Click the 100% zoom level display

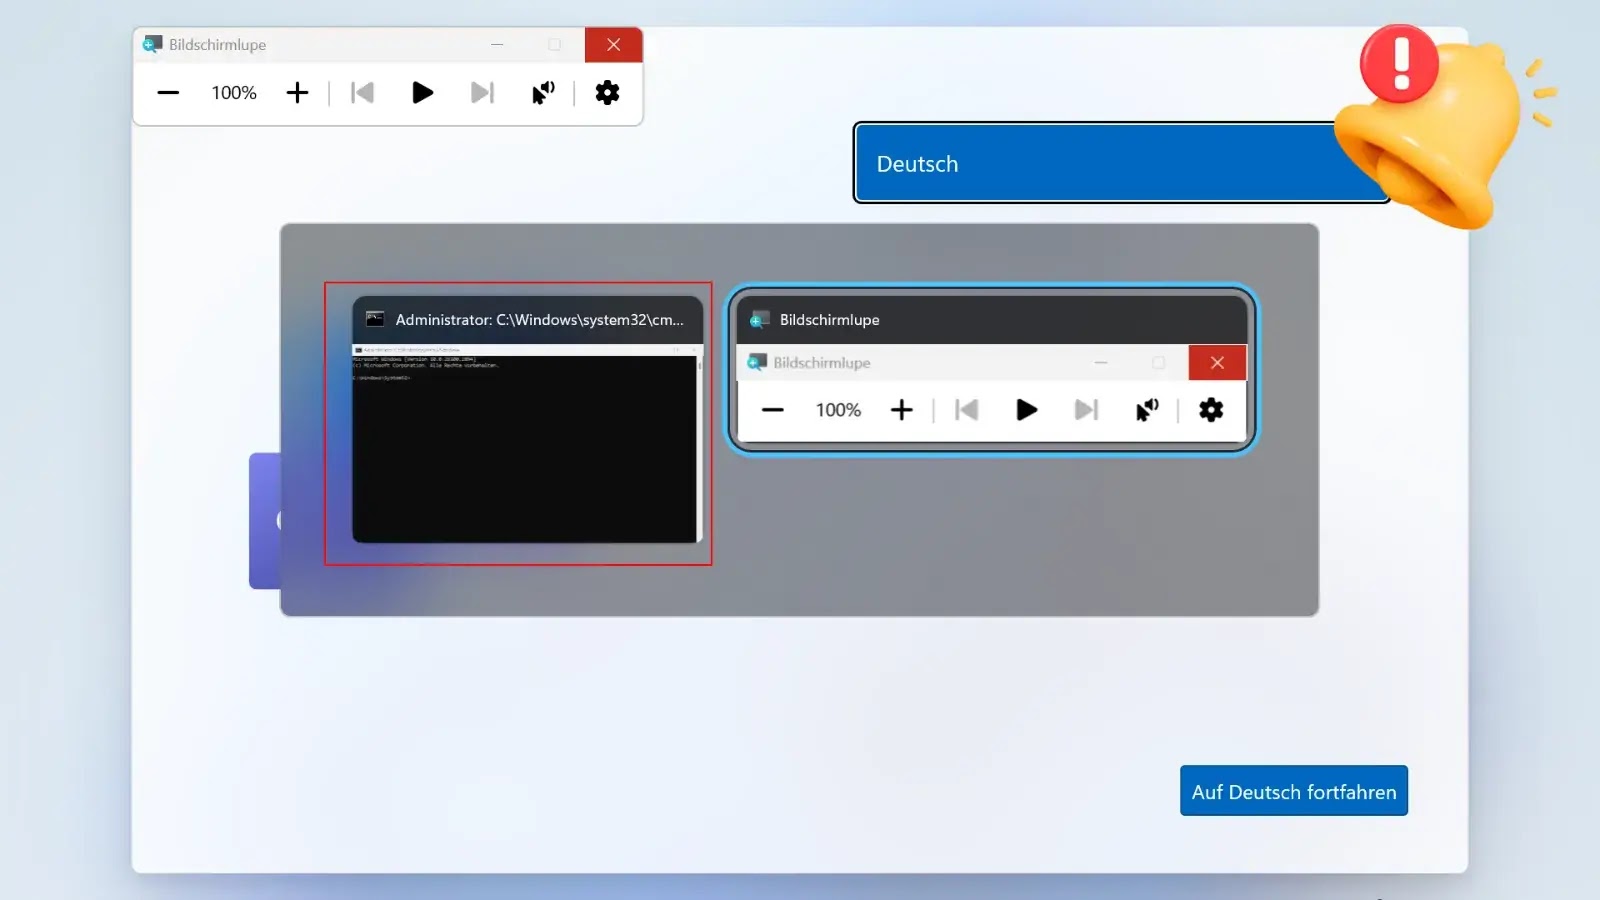click(x=232, y=92)
